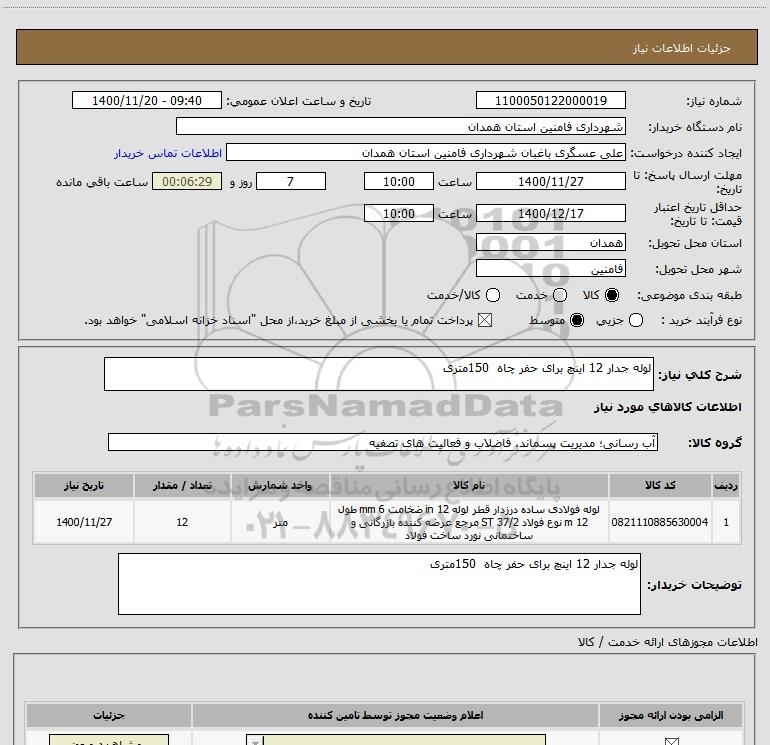This screenshot has width=770, height=745.
Task: Select the جزیی purchase type radio
Action: 636,320
